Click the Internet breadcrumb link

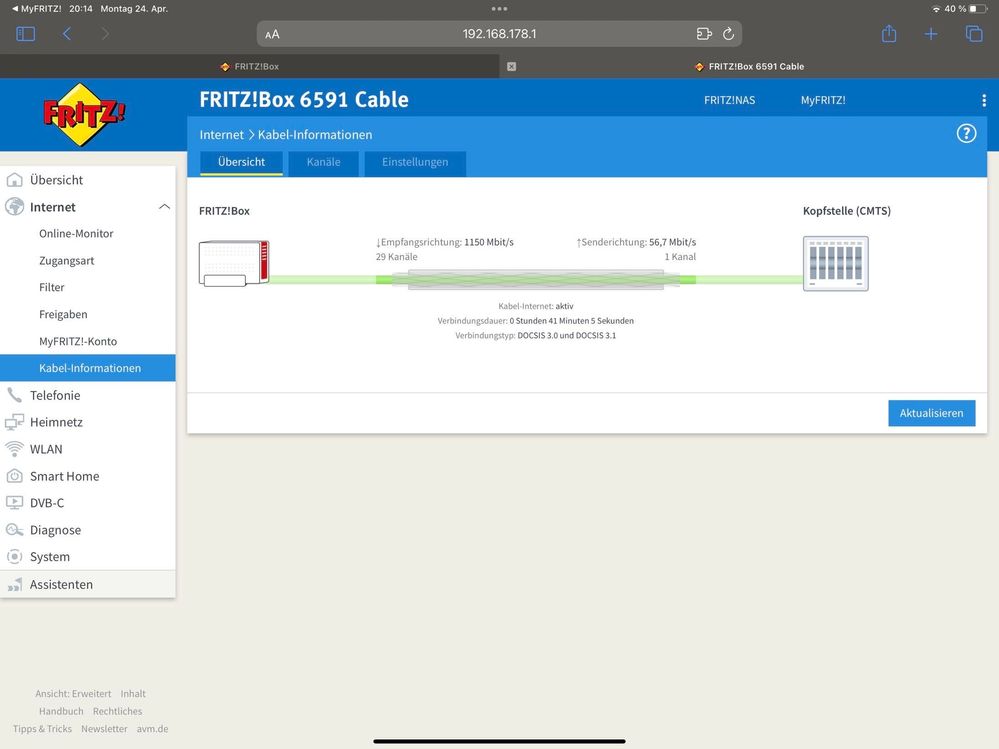(x=221, y=134)
